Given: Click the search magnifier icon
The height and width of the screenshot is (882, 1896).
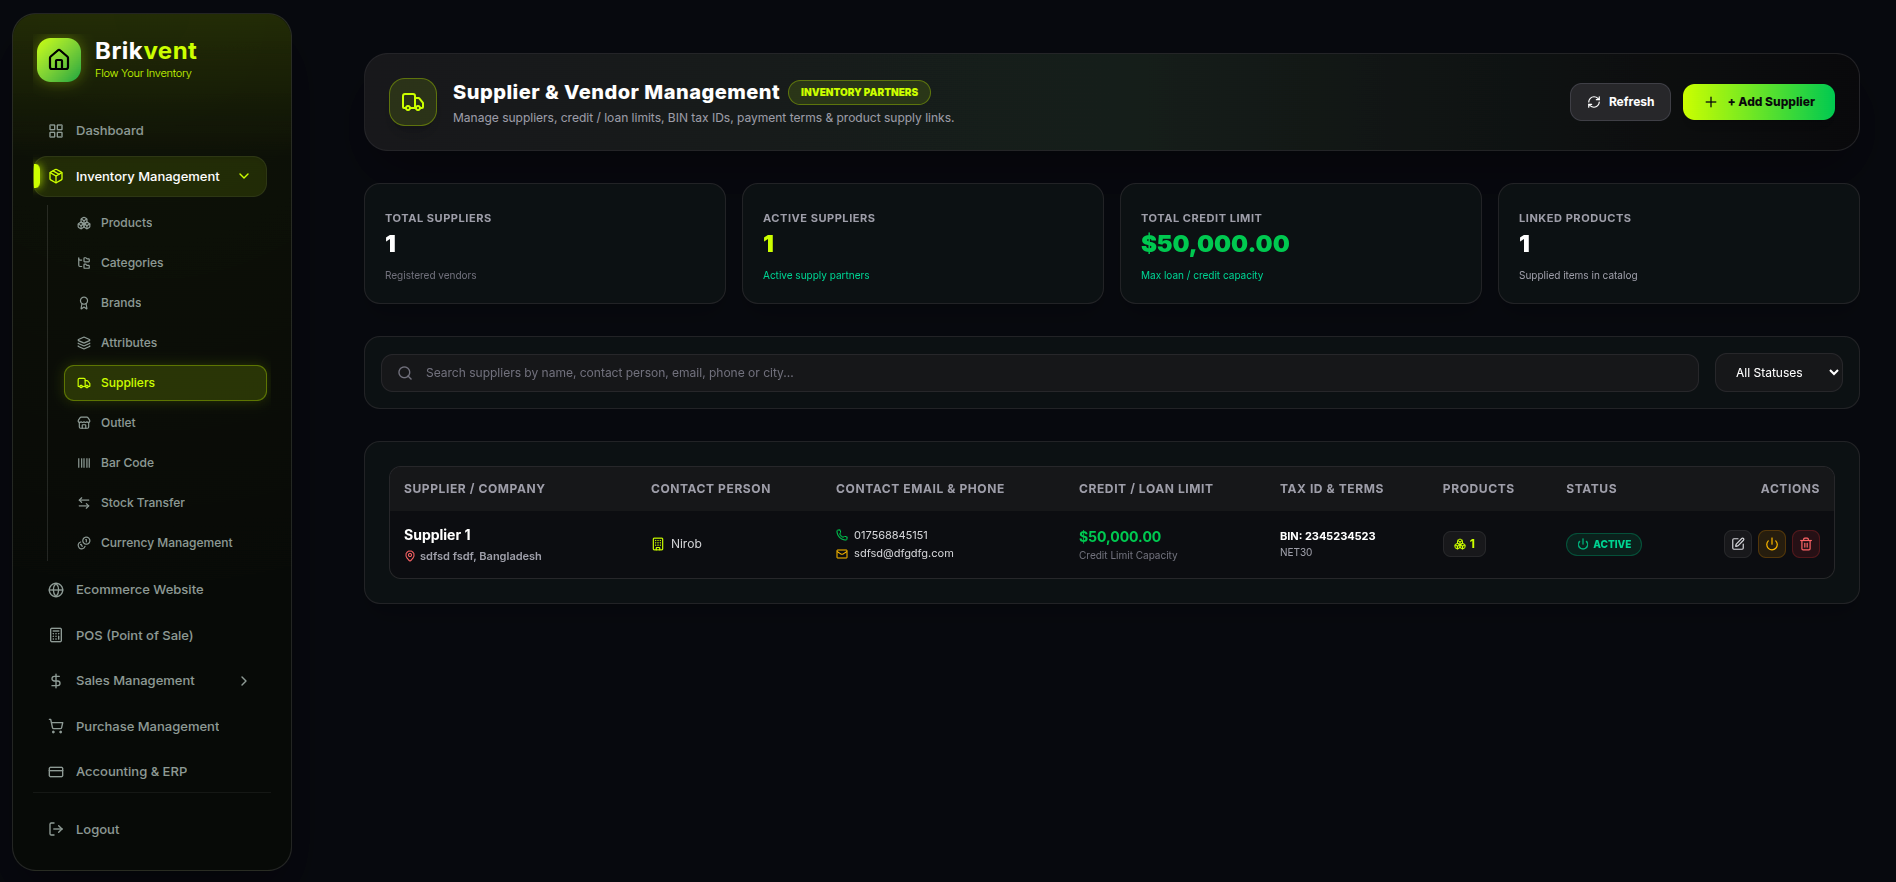Looking at the screenshot, I should click(405, 373).
